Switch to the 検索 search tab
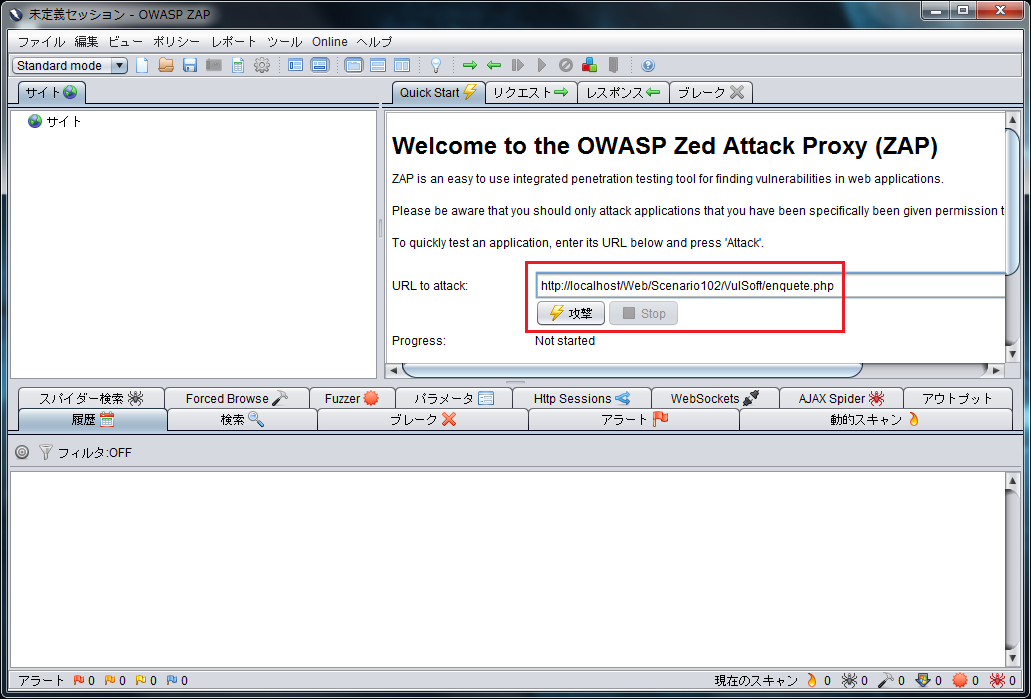 (242, 420)
